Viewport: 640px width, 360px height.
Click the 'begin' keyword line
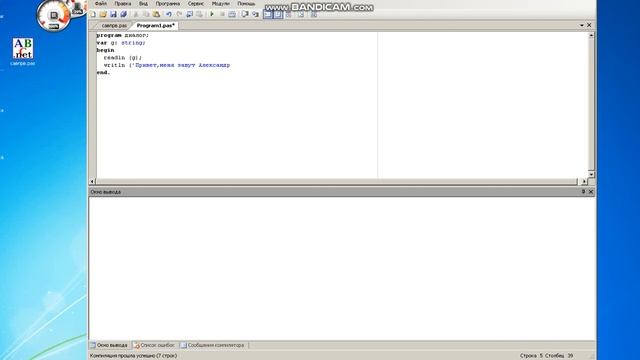105,50
